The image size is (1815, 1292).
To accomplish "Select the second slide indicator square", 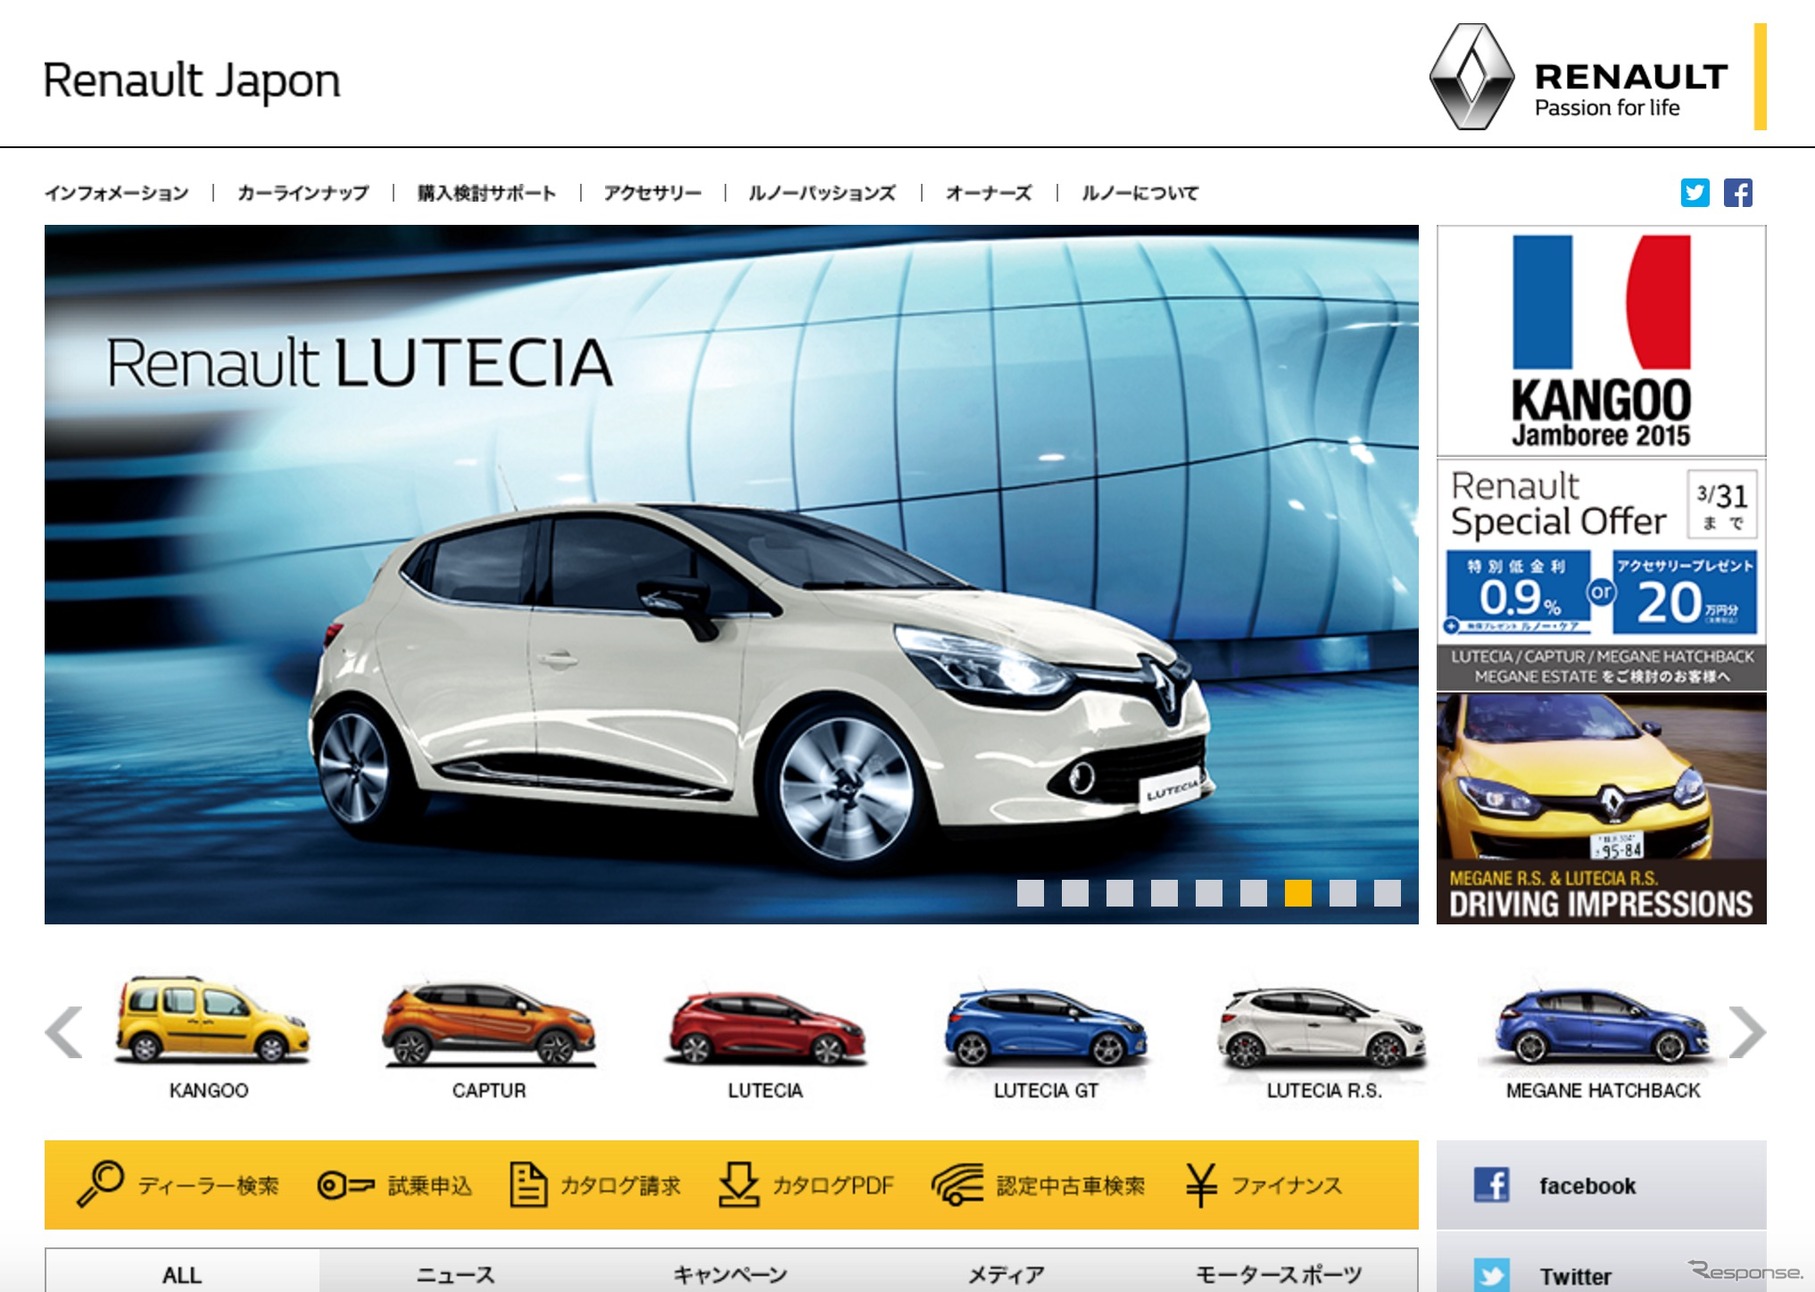I will click(1075, 893).
